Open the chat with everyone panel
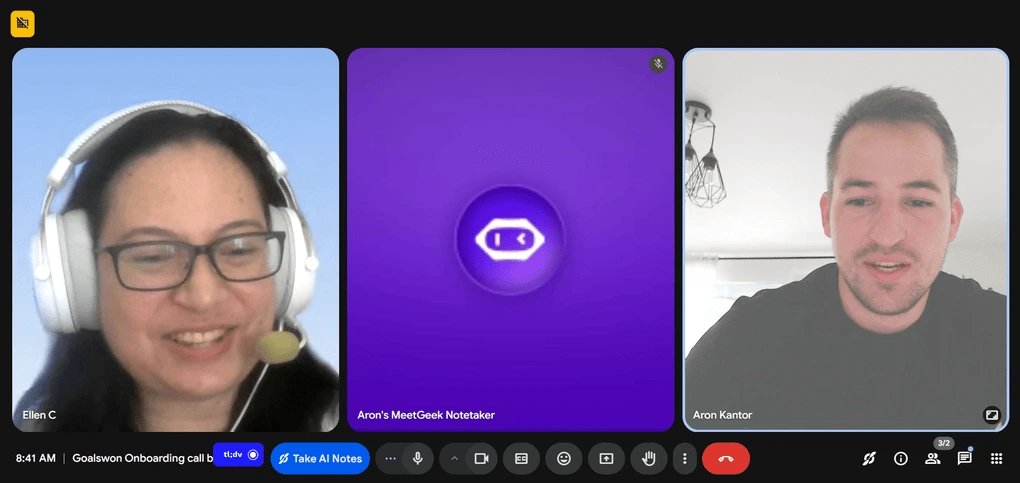Image resolution: width=1020 pixels, height=483 pixels. [x=965, y=458]
